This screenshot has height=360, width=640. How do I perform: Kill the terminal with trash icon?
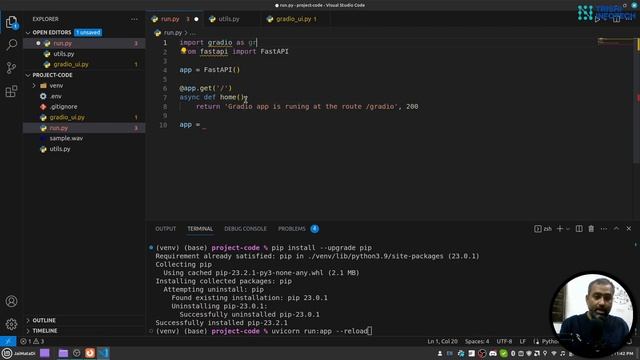coord(591,229)
